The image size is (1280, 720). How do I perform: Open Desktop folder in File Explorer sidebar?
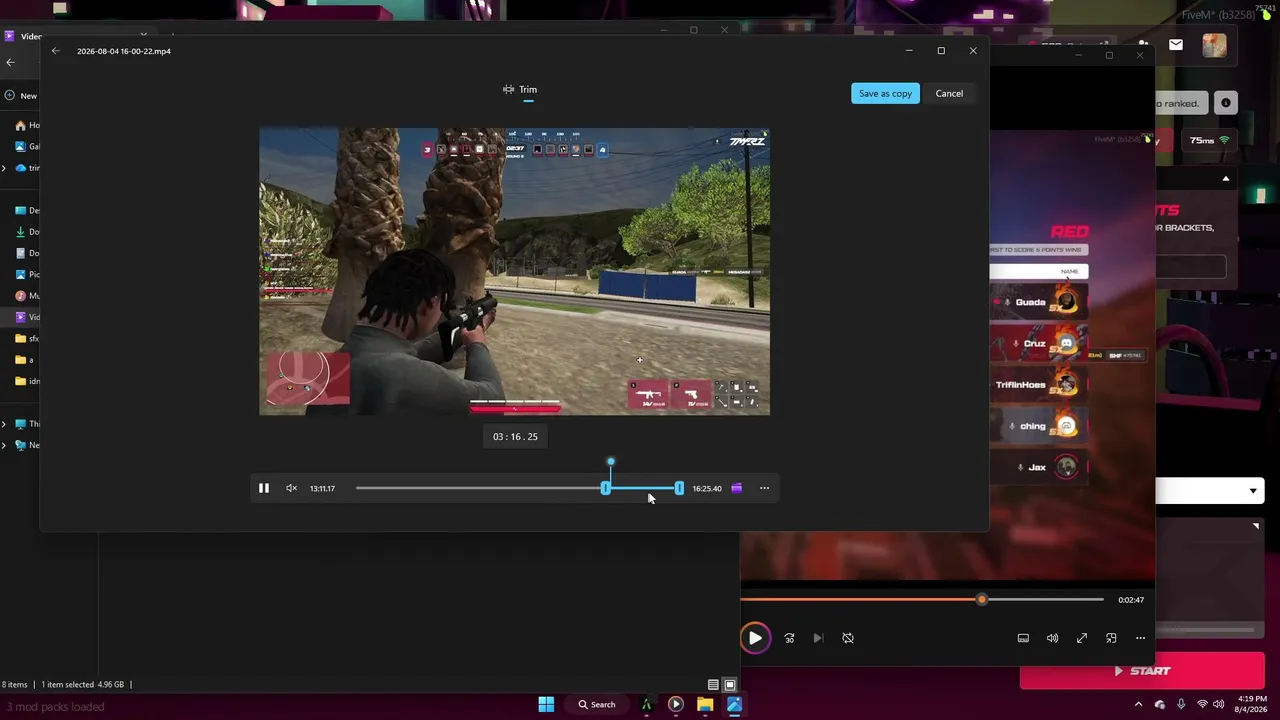pyautogui.click(x=27, y=210)
